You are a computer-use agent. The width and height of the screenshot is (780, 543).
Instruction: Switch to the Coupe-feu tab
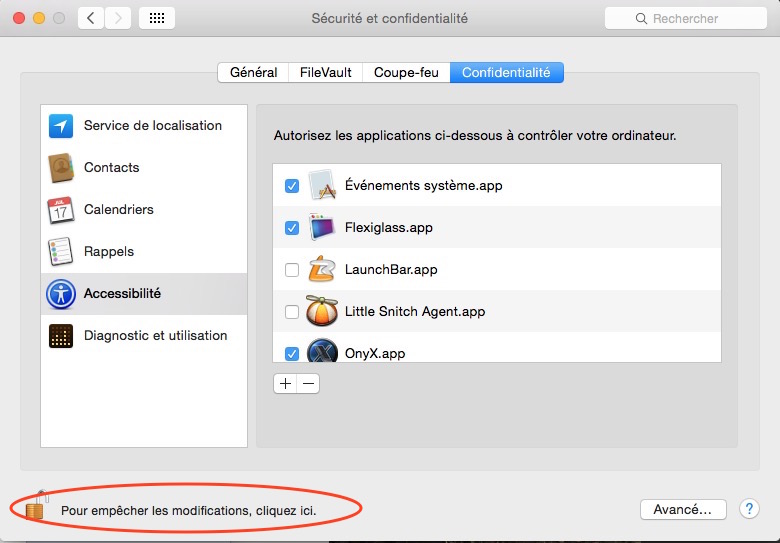click(x=407, y=73)
